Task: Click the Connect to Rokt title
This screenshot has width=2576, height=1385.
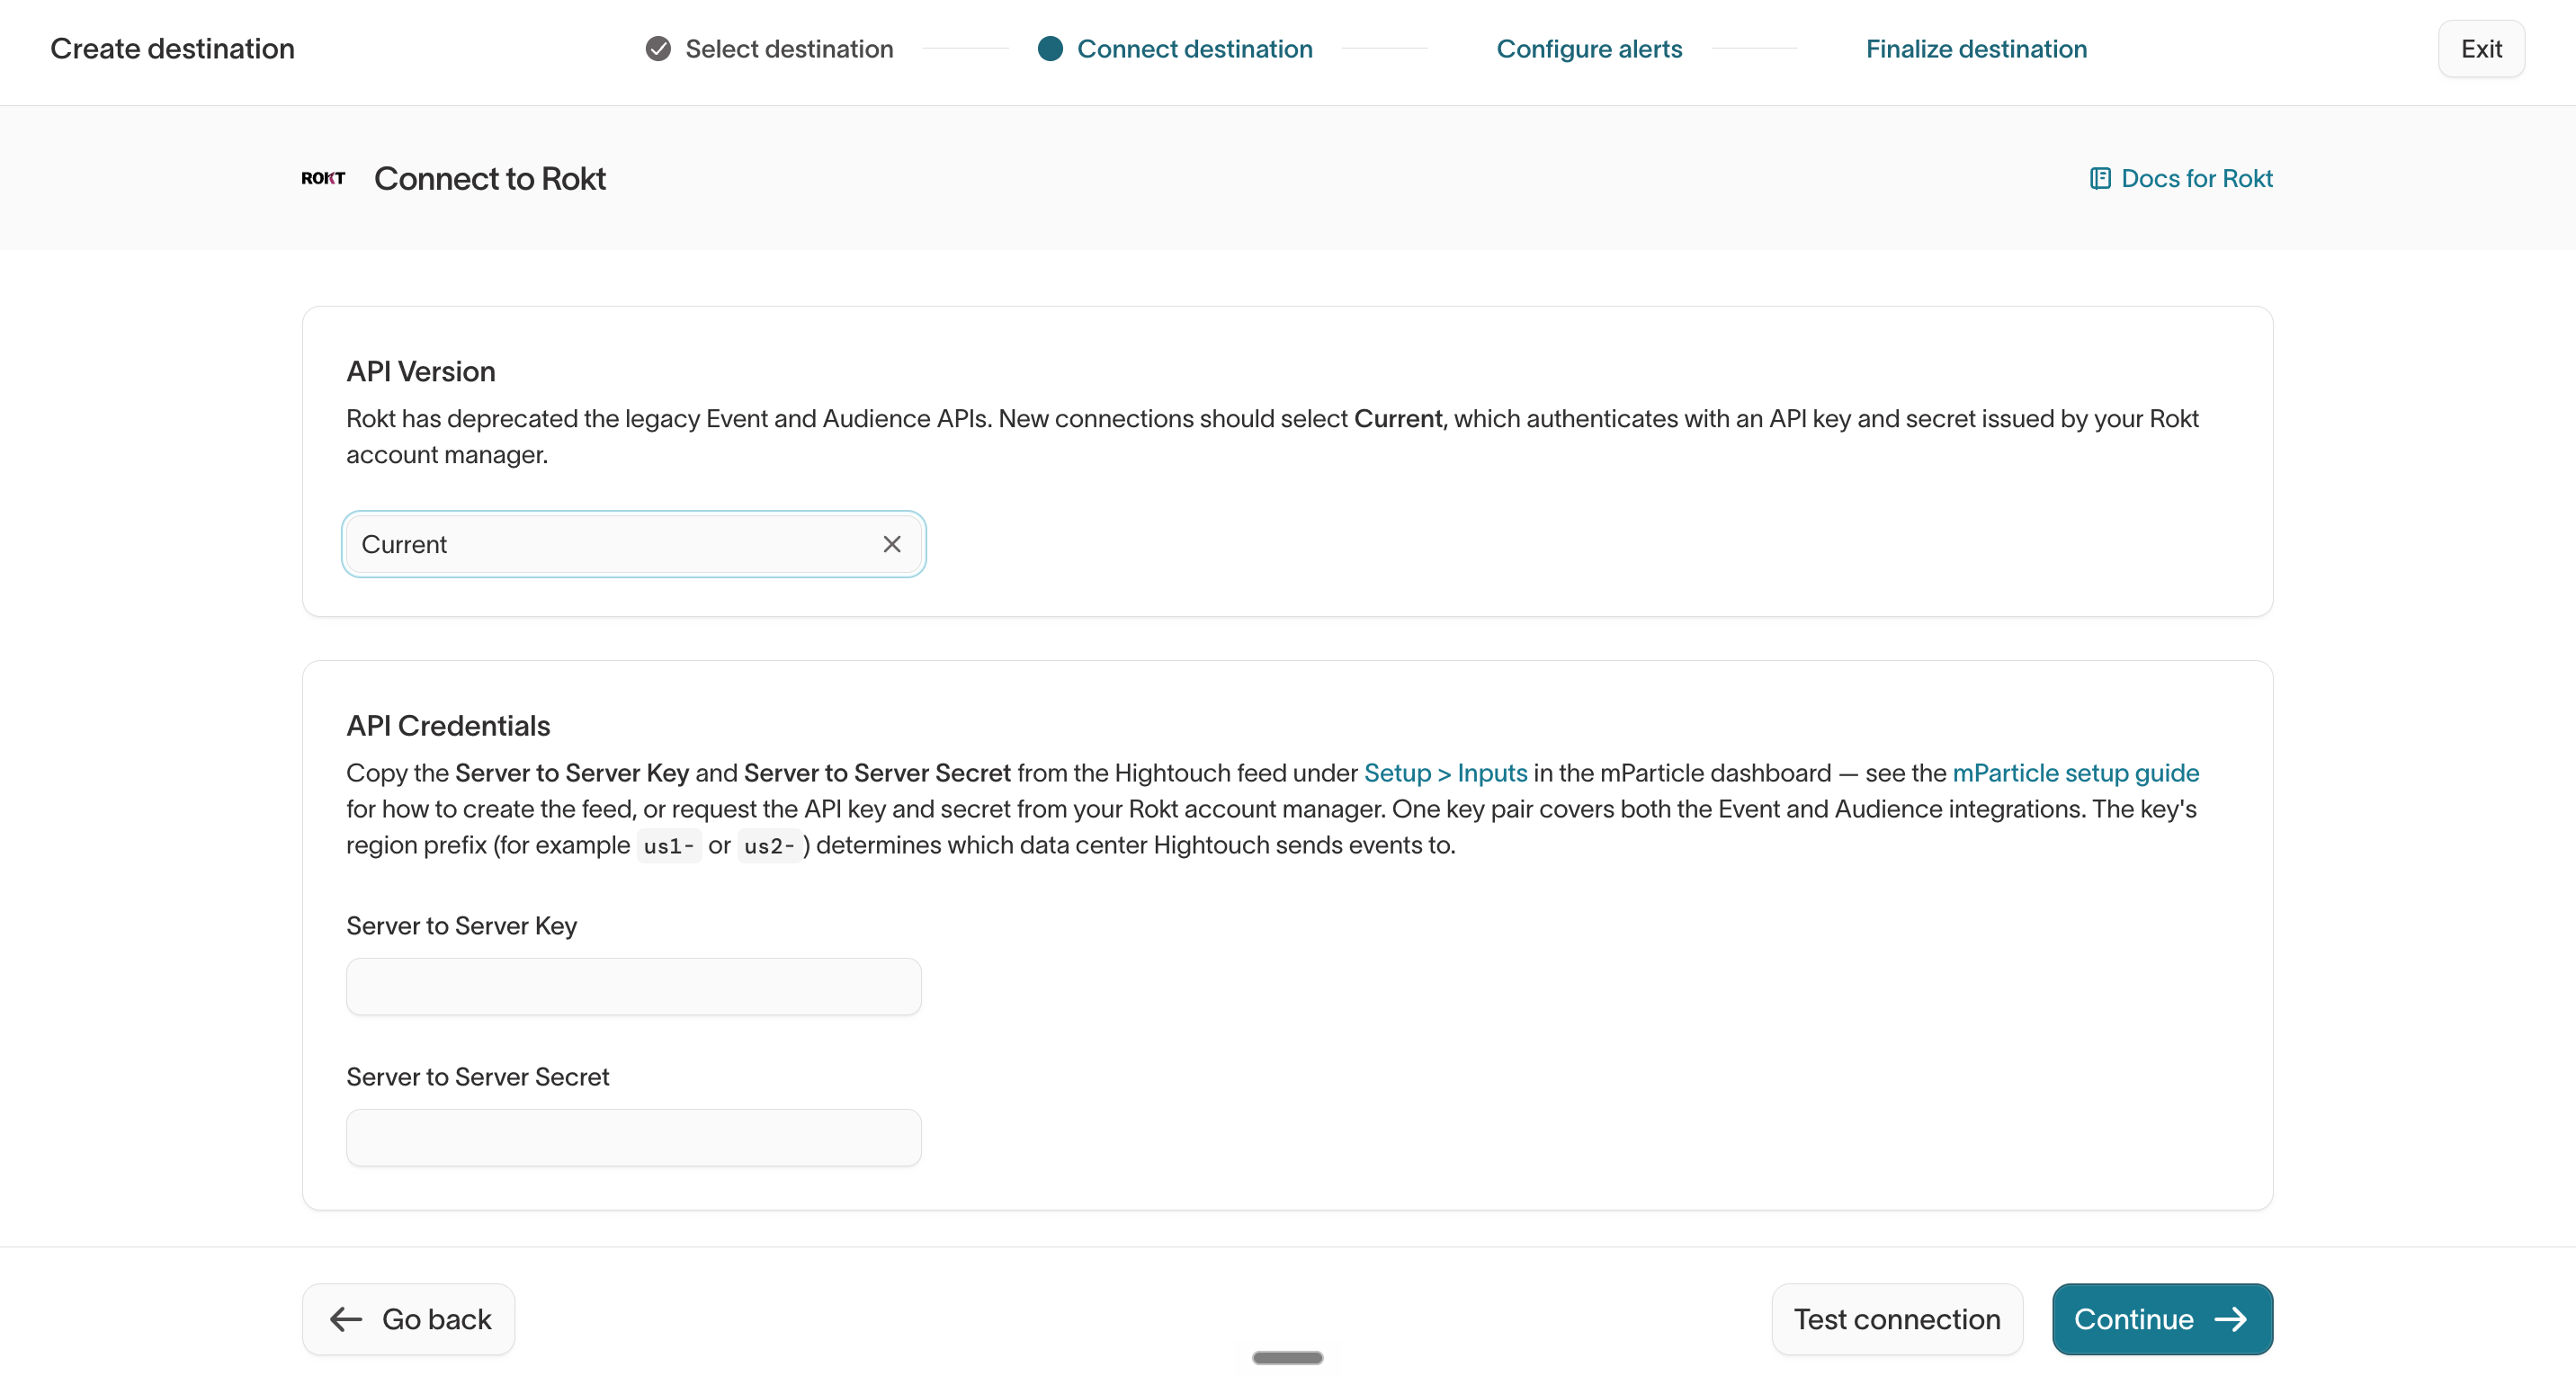Action: click(x=490, y=178)
